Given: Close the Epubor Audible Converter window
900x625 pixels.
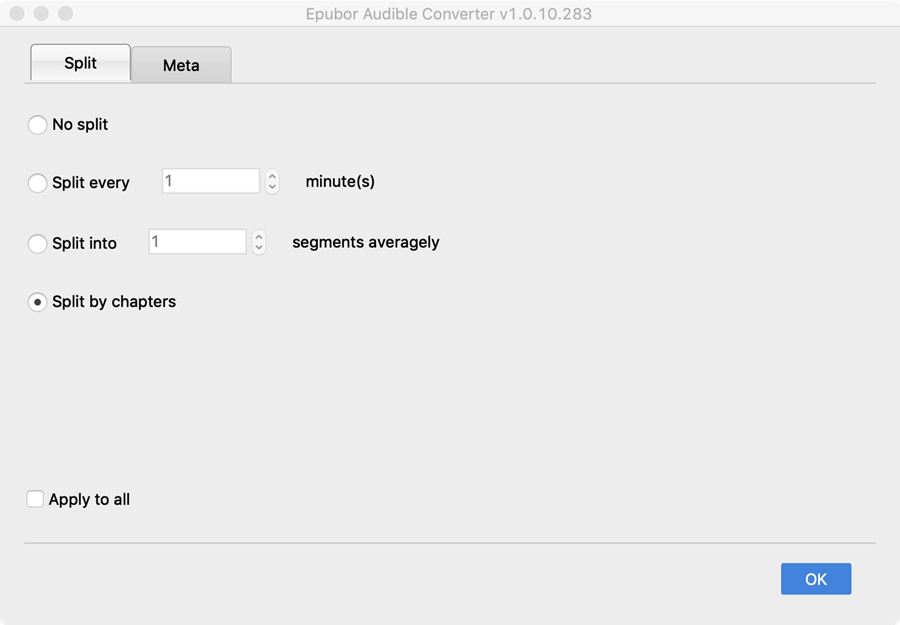Looking at the screenshot, I should [18, 14].
